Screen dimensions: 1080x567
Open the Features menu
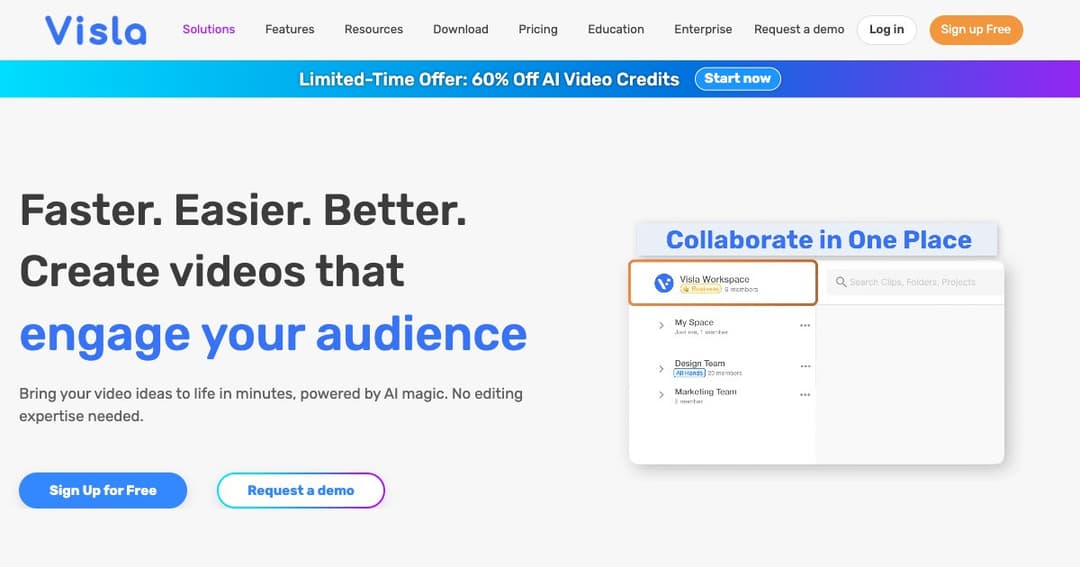289,29
